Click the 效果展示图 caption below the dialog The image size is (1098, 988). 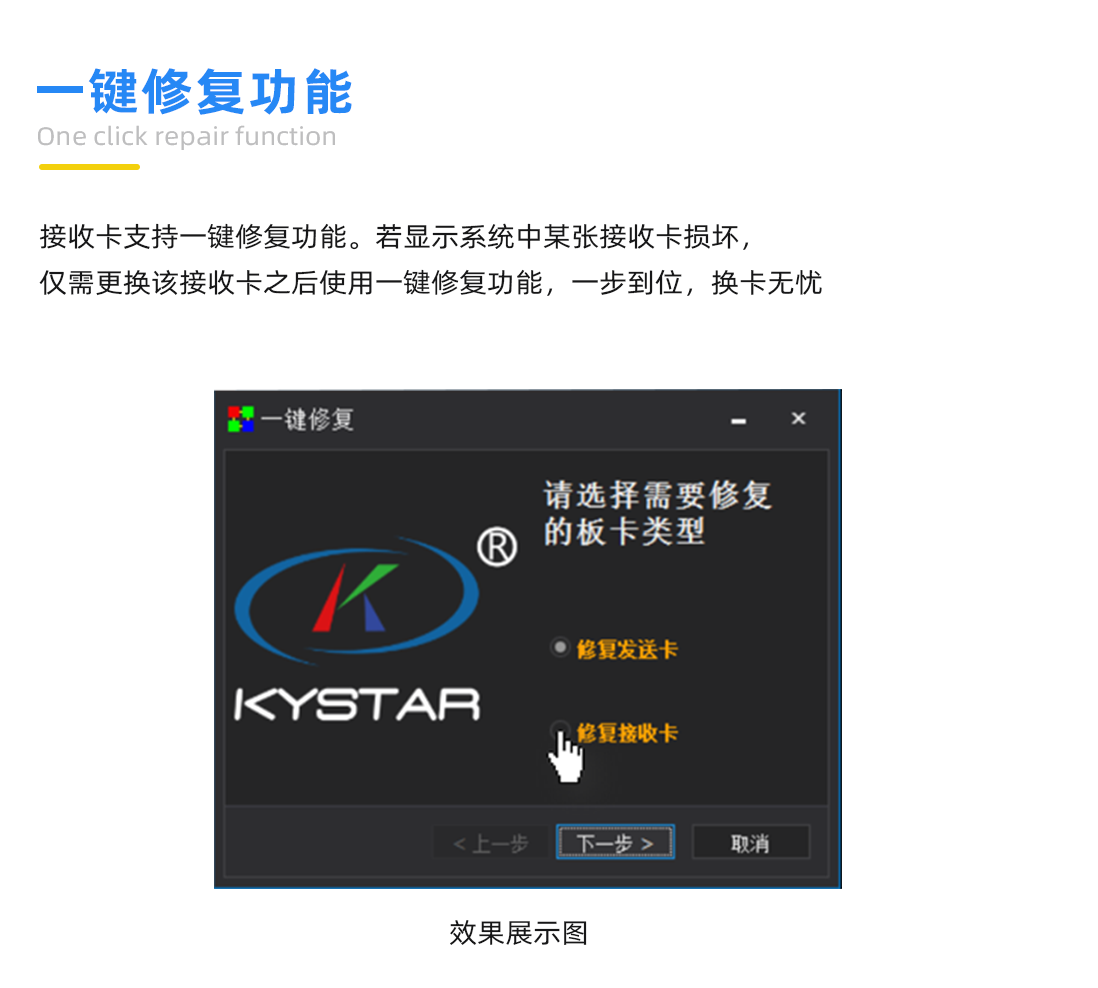coord(518,933)
